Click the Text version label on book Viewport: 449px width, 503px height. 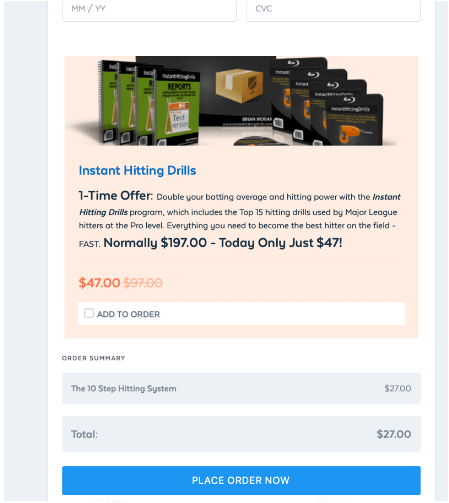click(x=179, y=121)
